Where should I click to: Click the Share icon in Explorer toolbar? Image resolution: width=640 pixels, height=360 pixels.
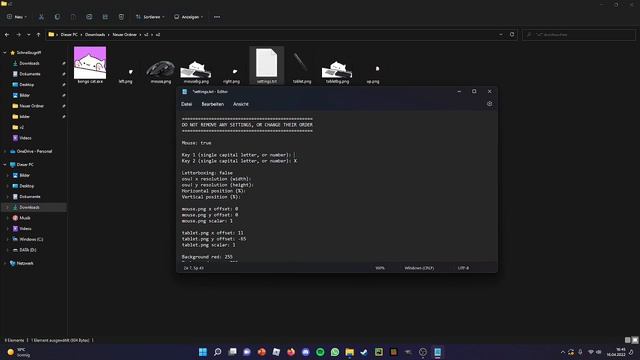tap(105, 17)
